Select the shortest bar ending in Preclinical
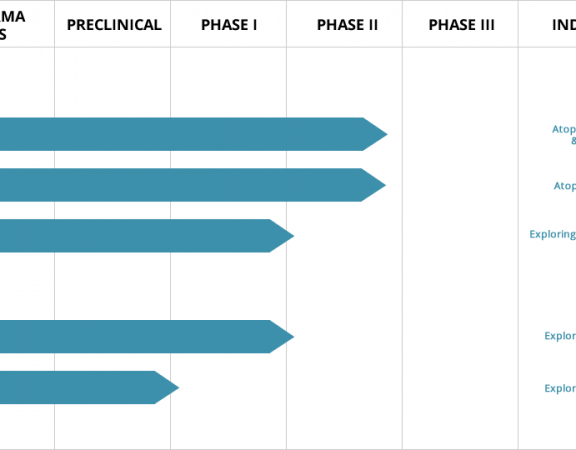576x450 pixels. 89,388
